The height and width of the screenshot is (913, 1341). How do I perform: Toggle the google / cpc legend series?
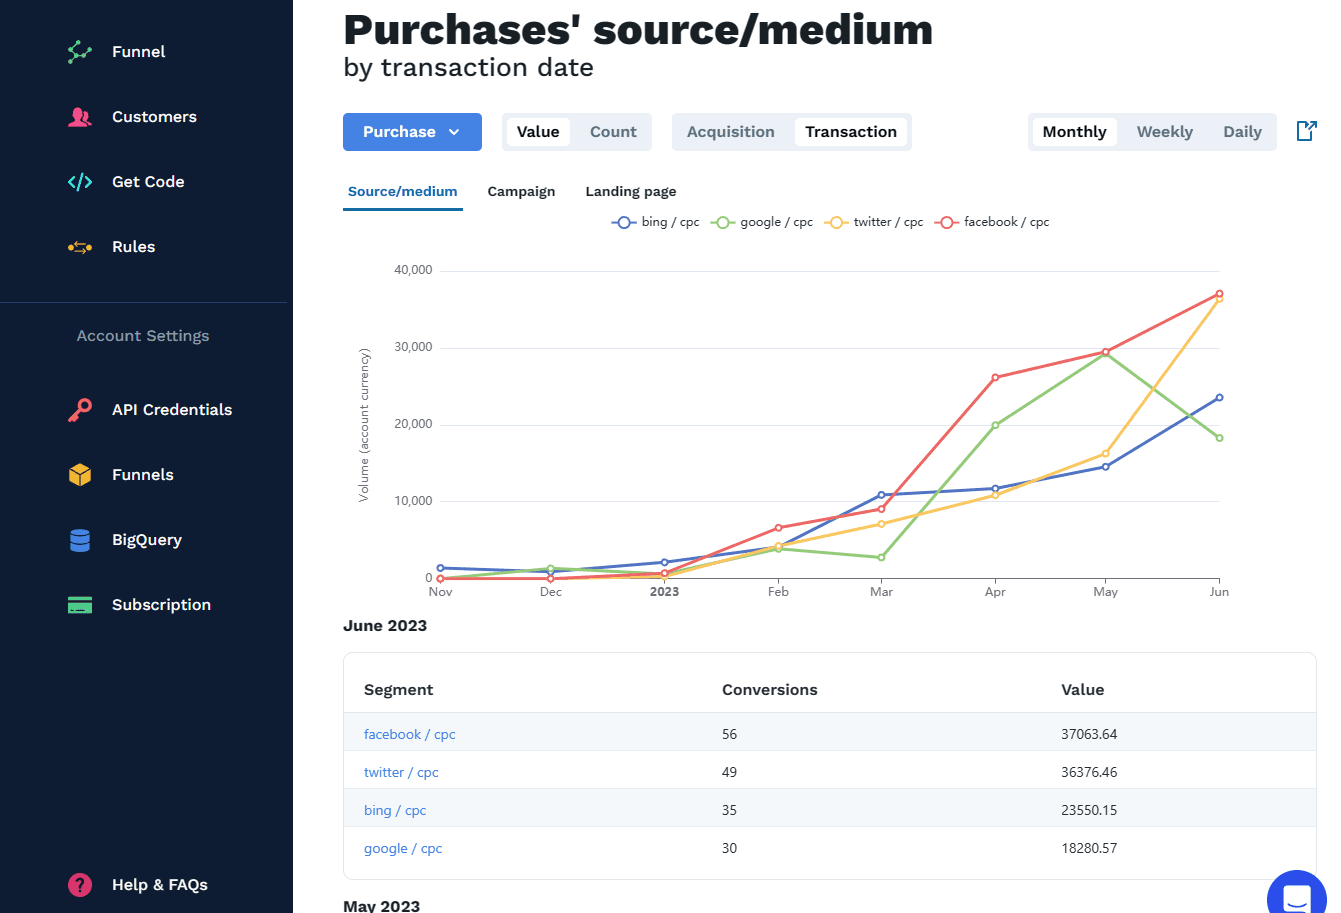click(761, 221)
